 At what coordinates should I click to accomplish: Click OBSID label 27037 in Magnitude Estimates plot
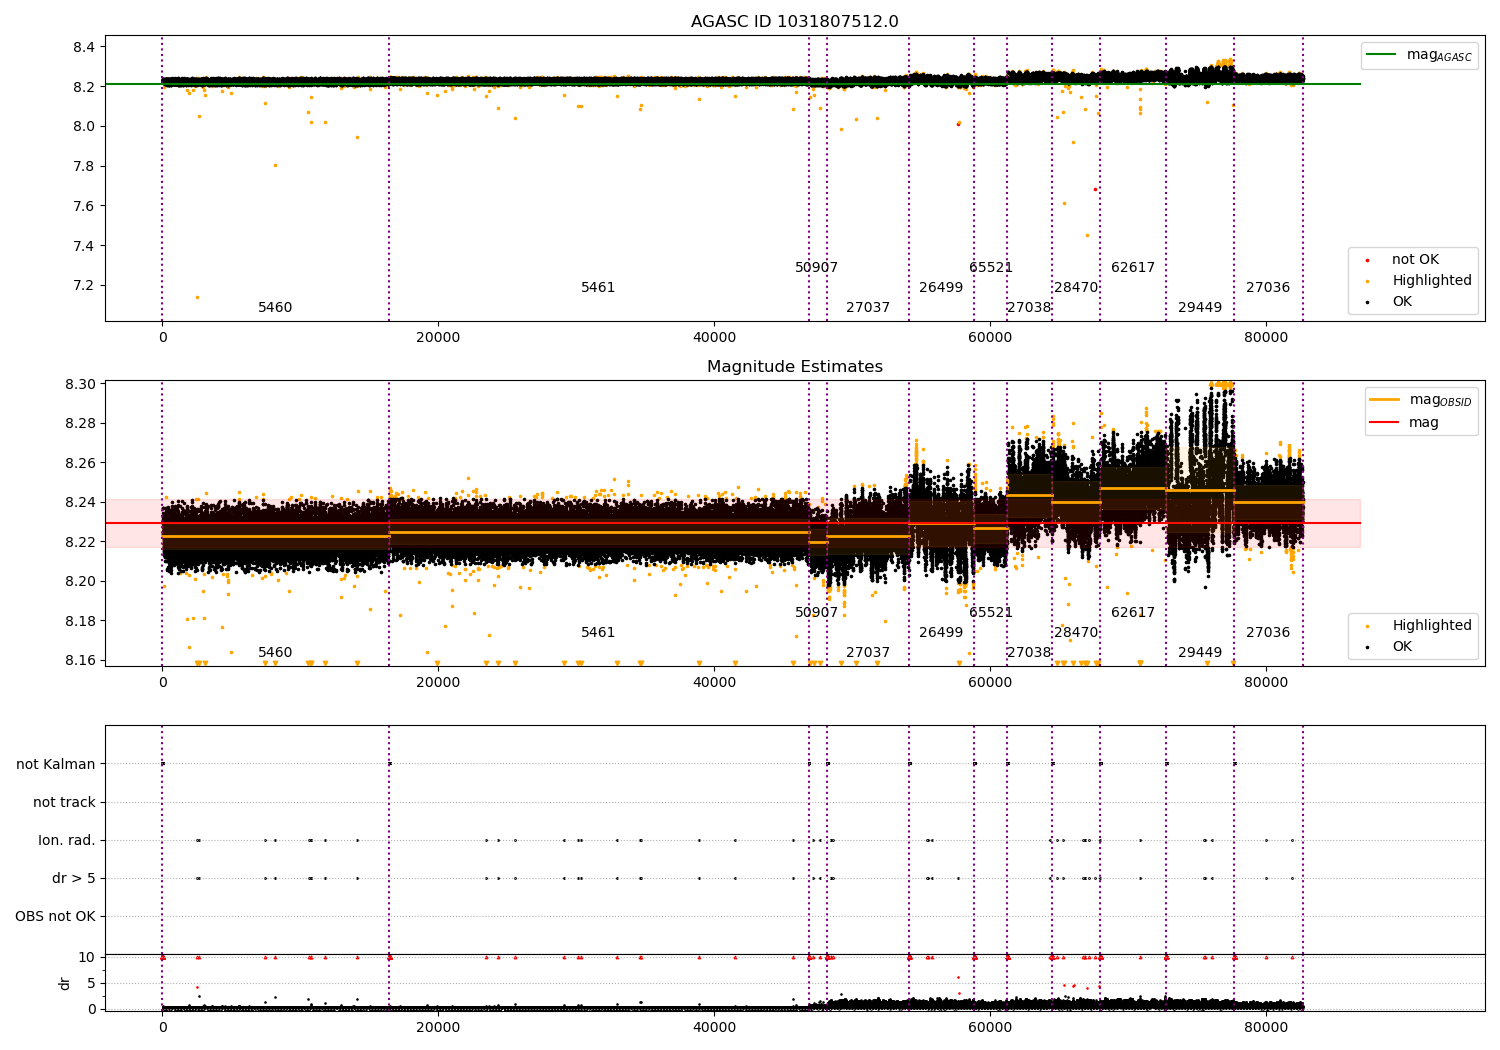868,653
